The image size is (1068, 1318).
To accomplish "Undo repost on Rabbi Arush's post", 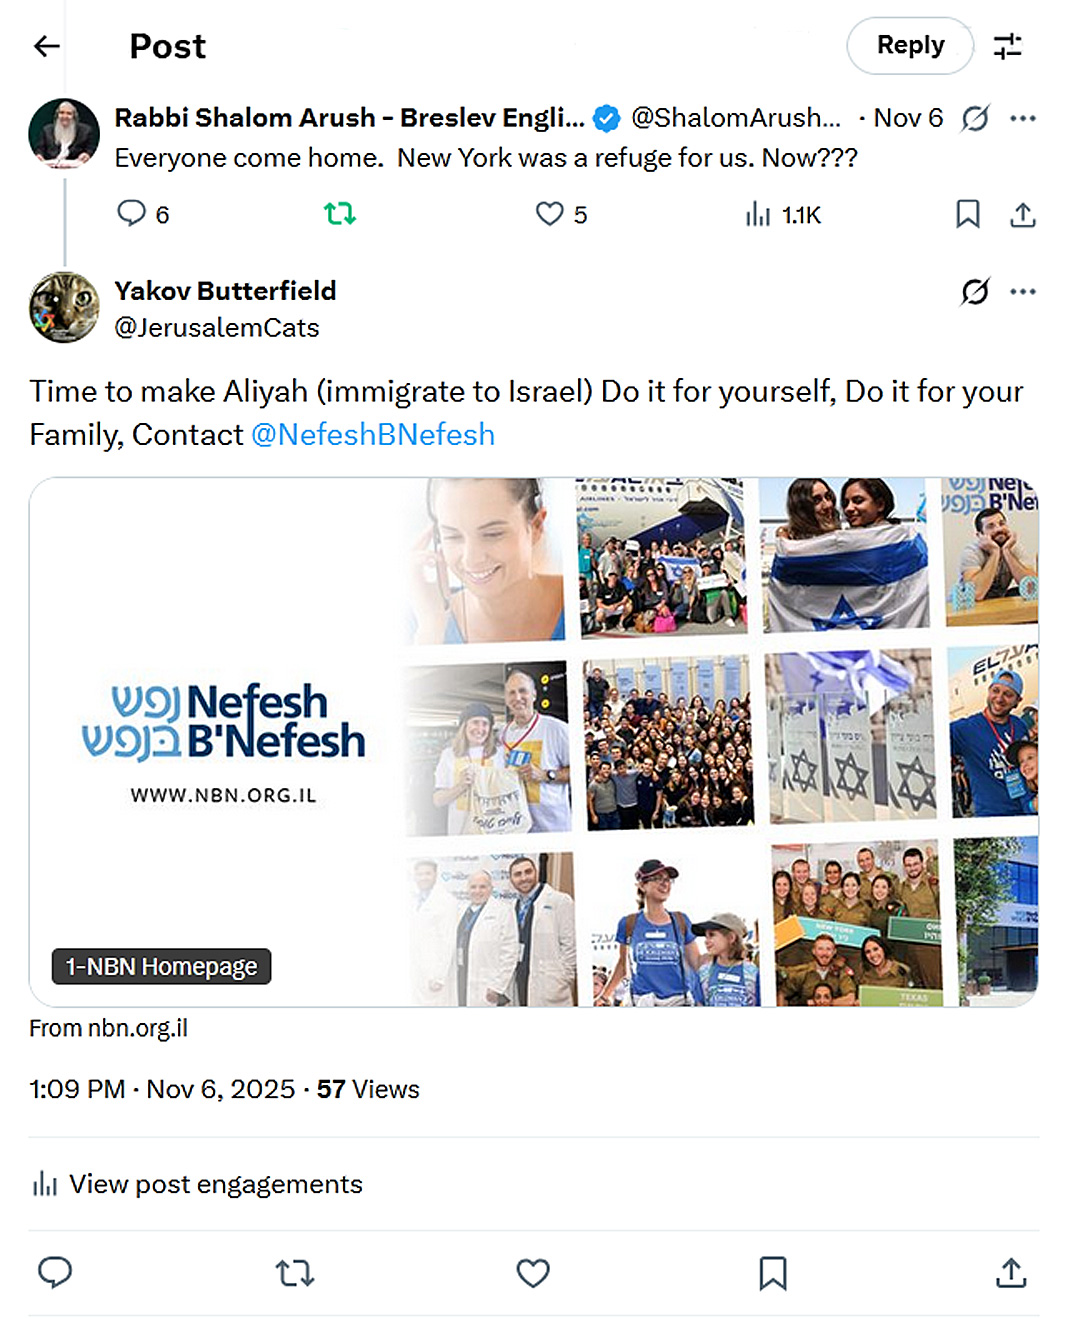I will click(340, 214).
